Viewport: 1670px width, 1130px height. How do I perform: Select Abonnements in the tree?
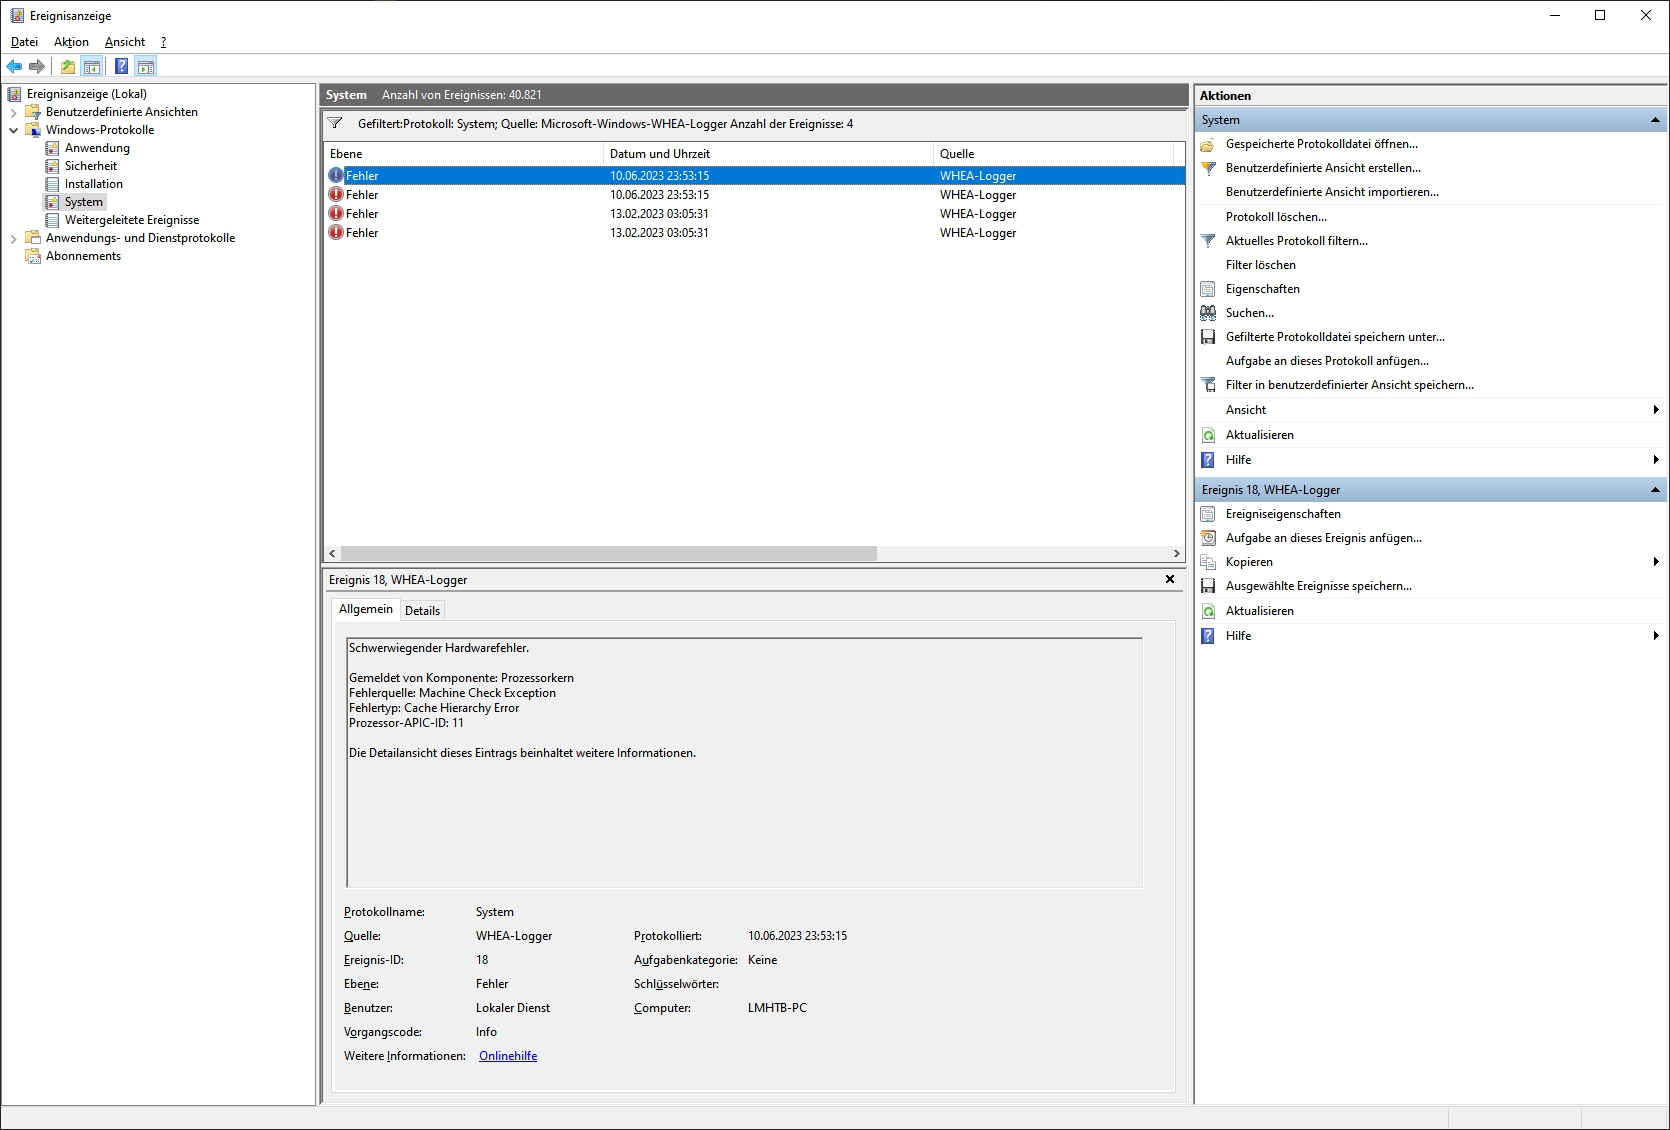83,256
